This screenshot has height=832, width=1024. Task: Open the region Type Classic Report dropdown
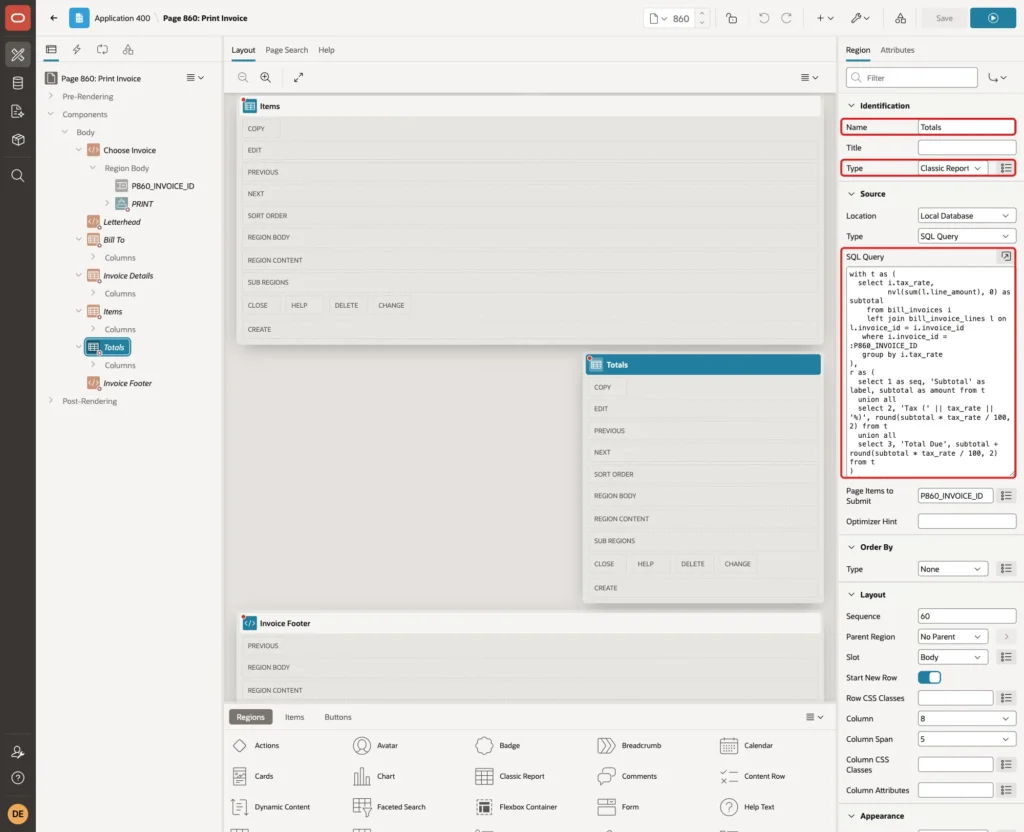coord(952,168)
